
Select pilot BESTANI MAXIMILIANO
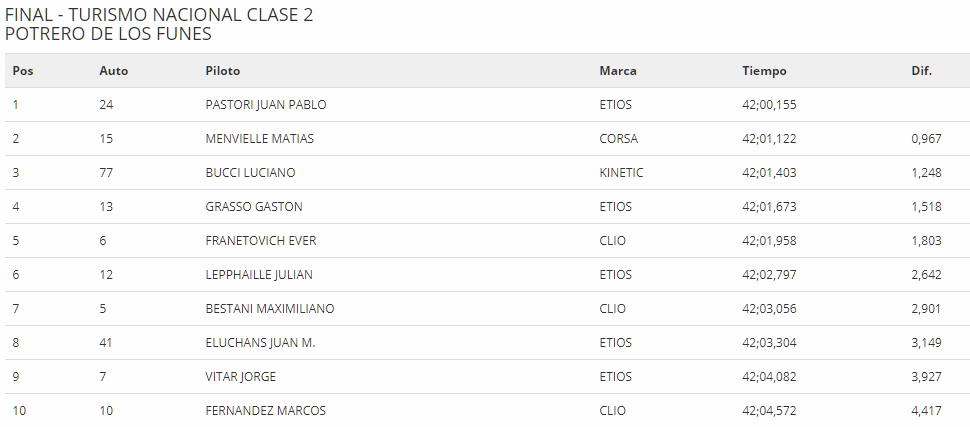pos(270,309)
